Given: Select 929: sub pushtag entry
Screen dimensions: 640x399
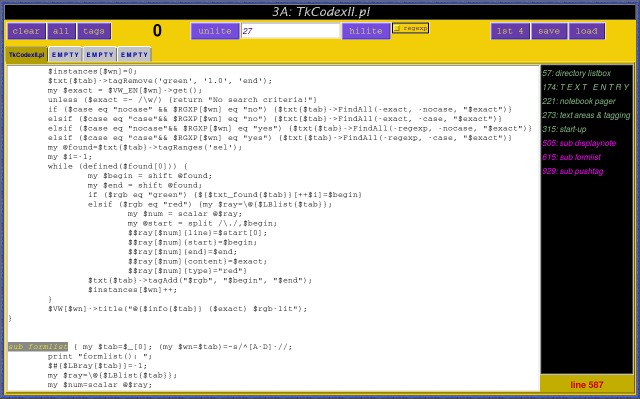Looking at the screenshot, I should click(x=573, y=171).
